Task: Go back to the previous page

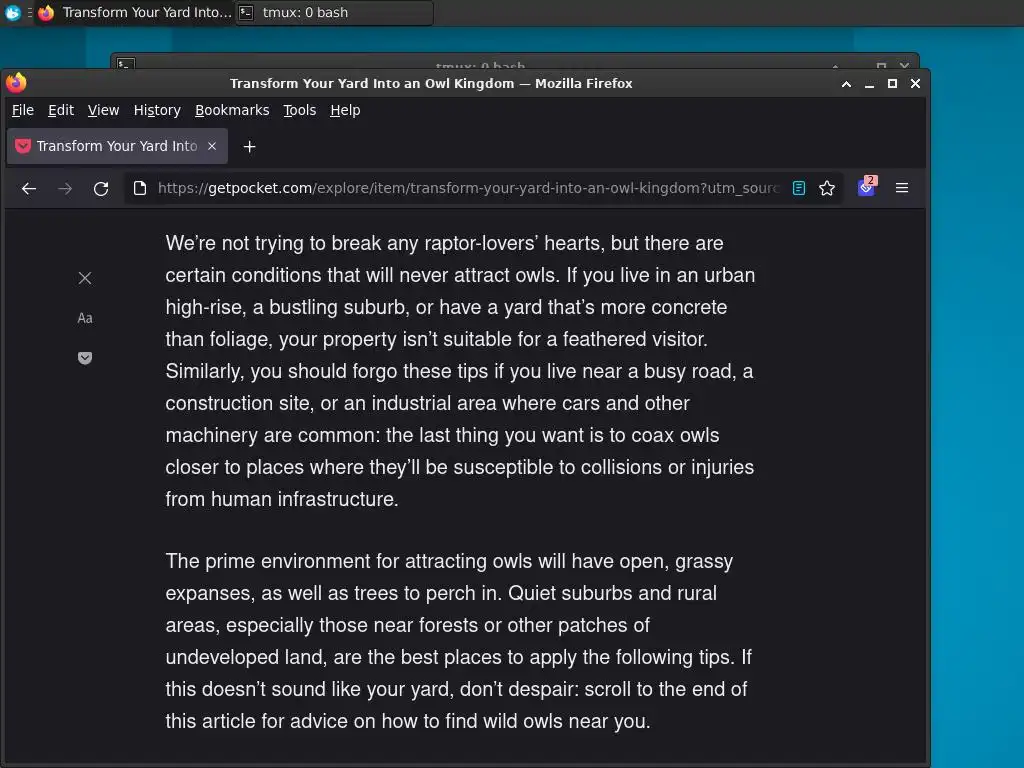Action: [x=29, y=188]
